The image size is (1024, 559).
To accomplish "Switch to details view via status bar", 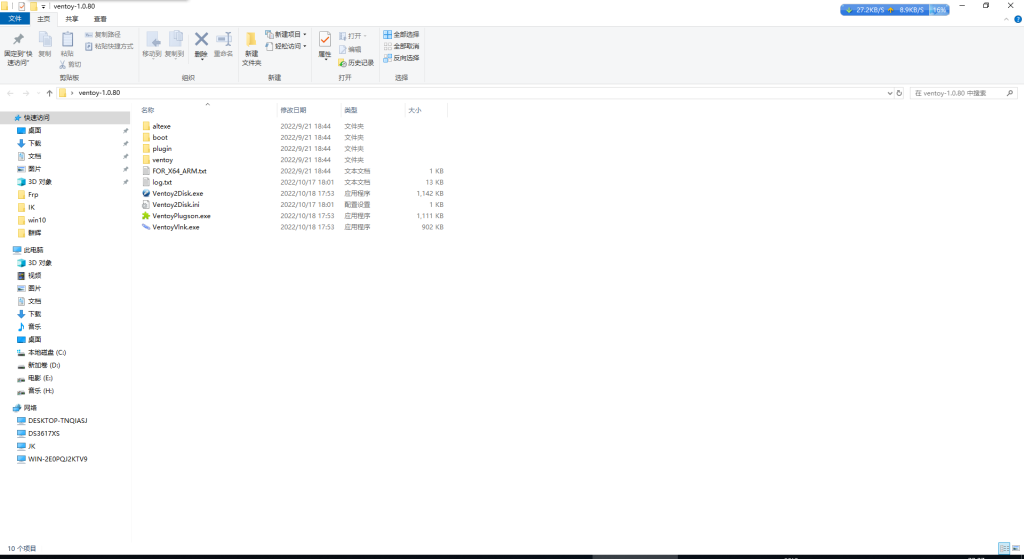I will [1004, 548].
